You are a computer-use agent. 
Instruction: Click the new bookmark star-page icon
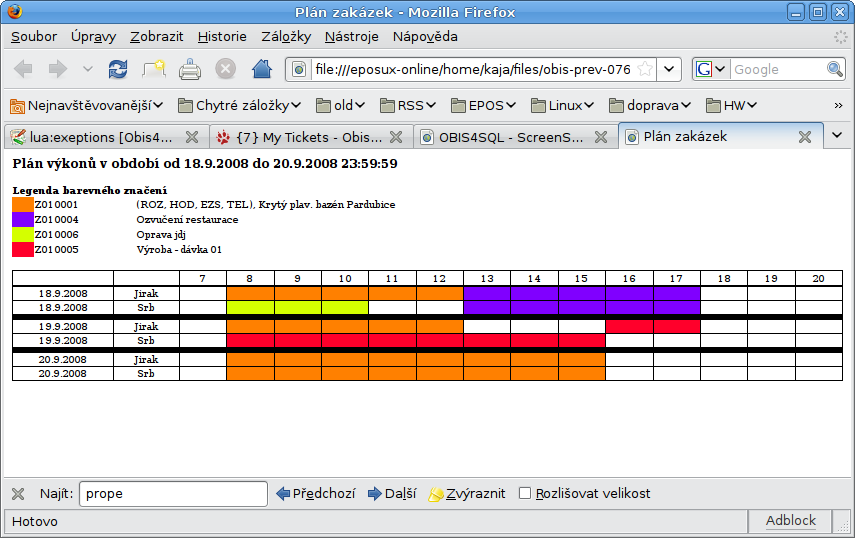[x=154, y=69]
